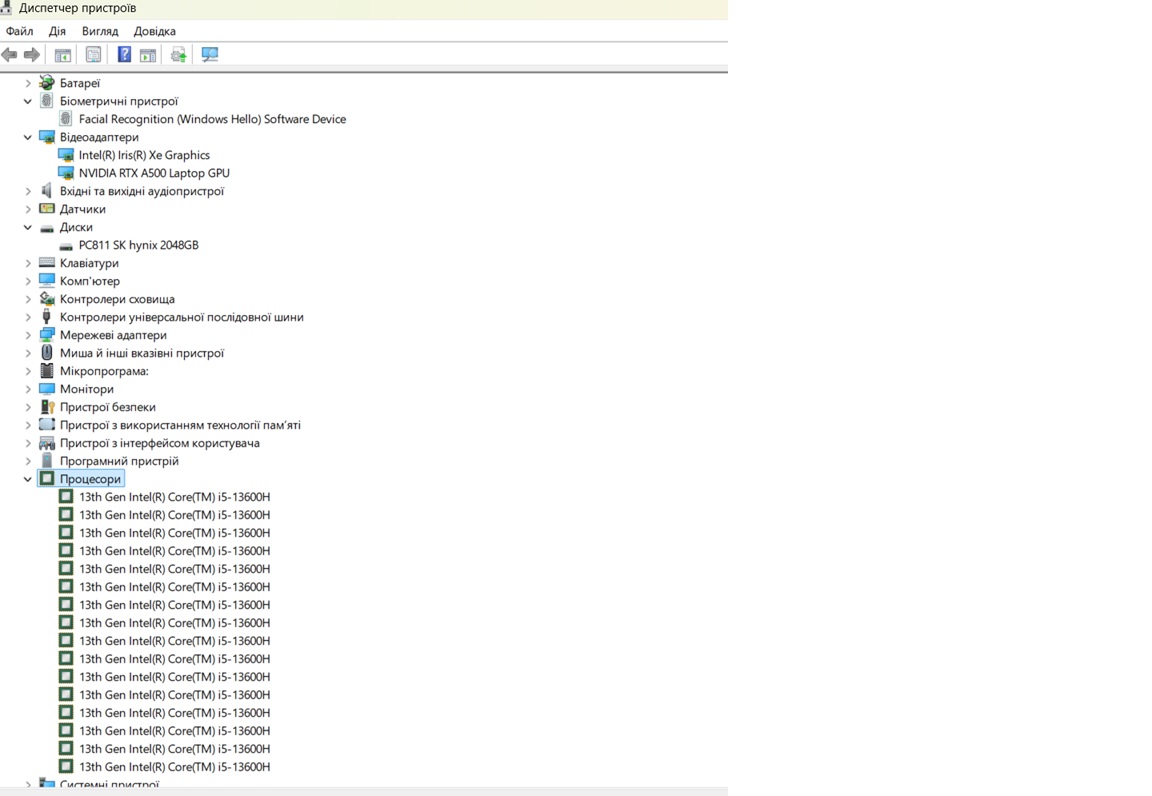
Task: Click the PC811 SK hynix disk icon
Action: click(66, 246)
